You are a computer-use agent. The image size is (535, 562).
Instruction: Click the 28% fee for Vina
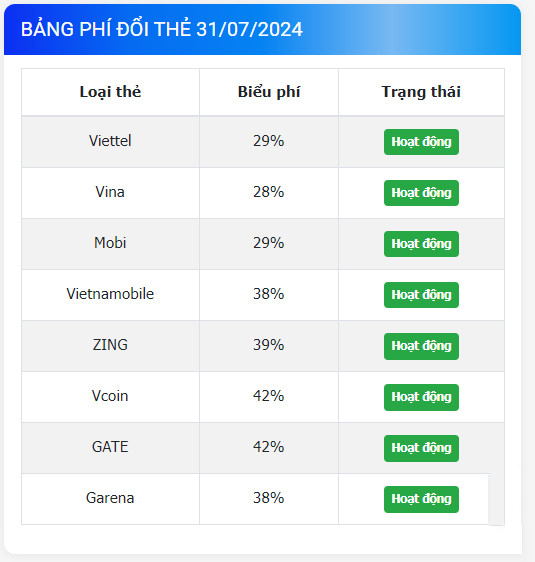click(269, 192)
